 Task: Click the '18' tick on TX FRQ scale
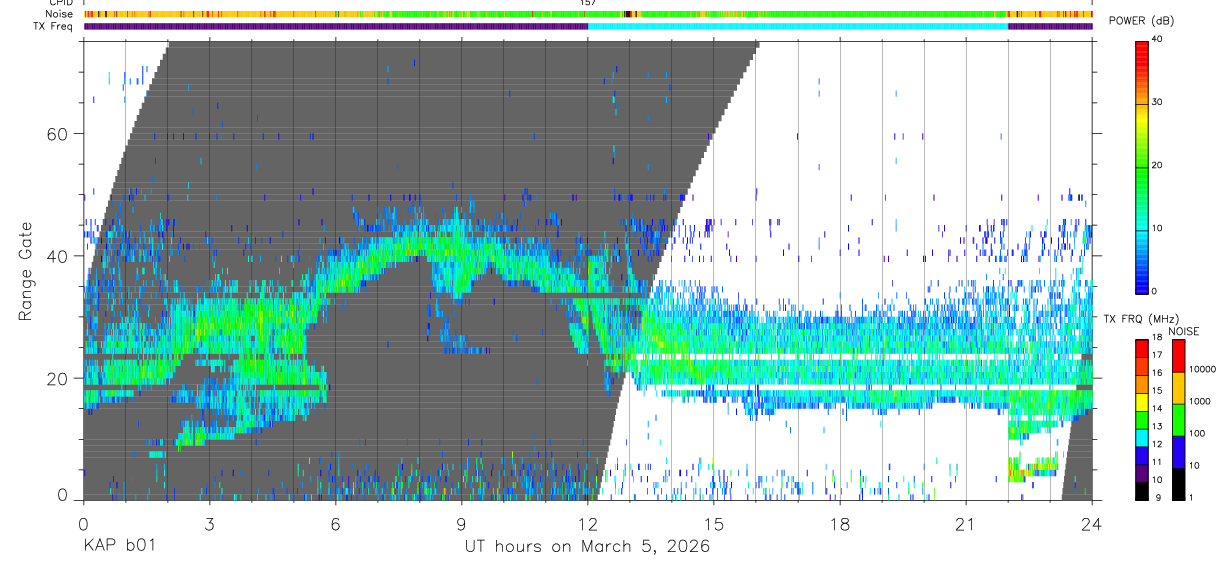[1157, 338]
